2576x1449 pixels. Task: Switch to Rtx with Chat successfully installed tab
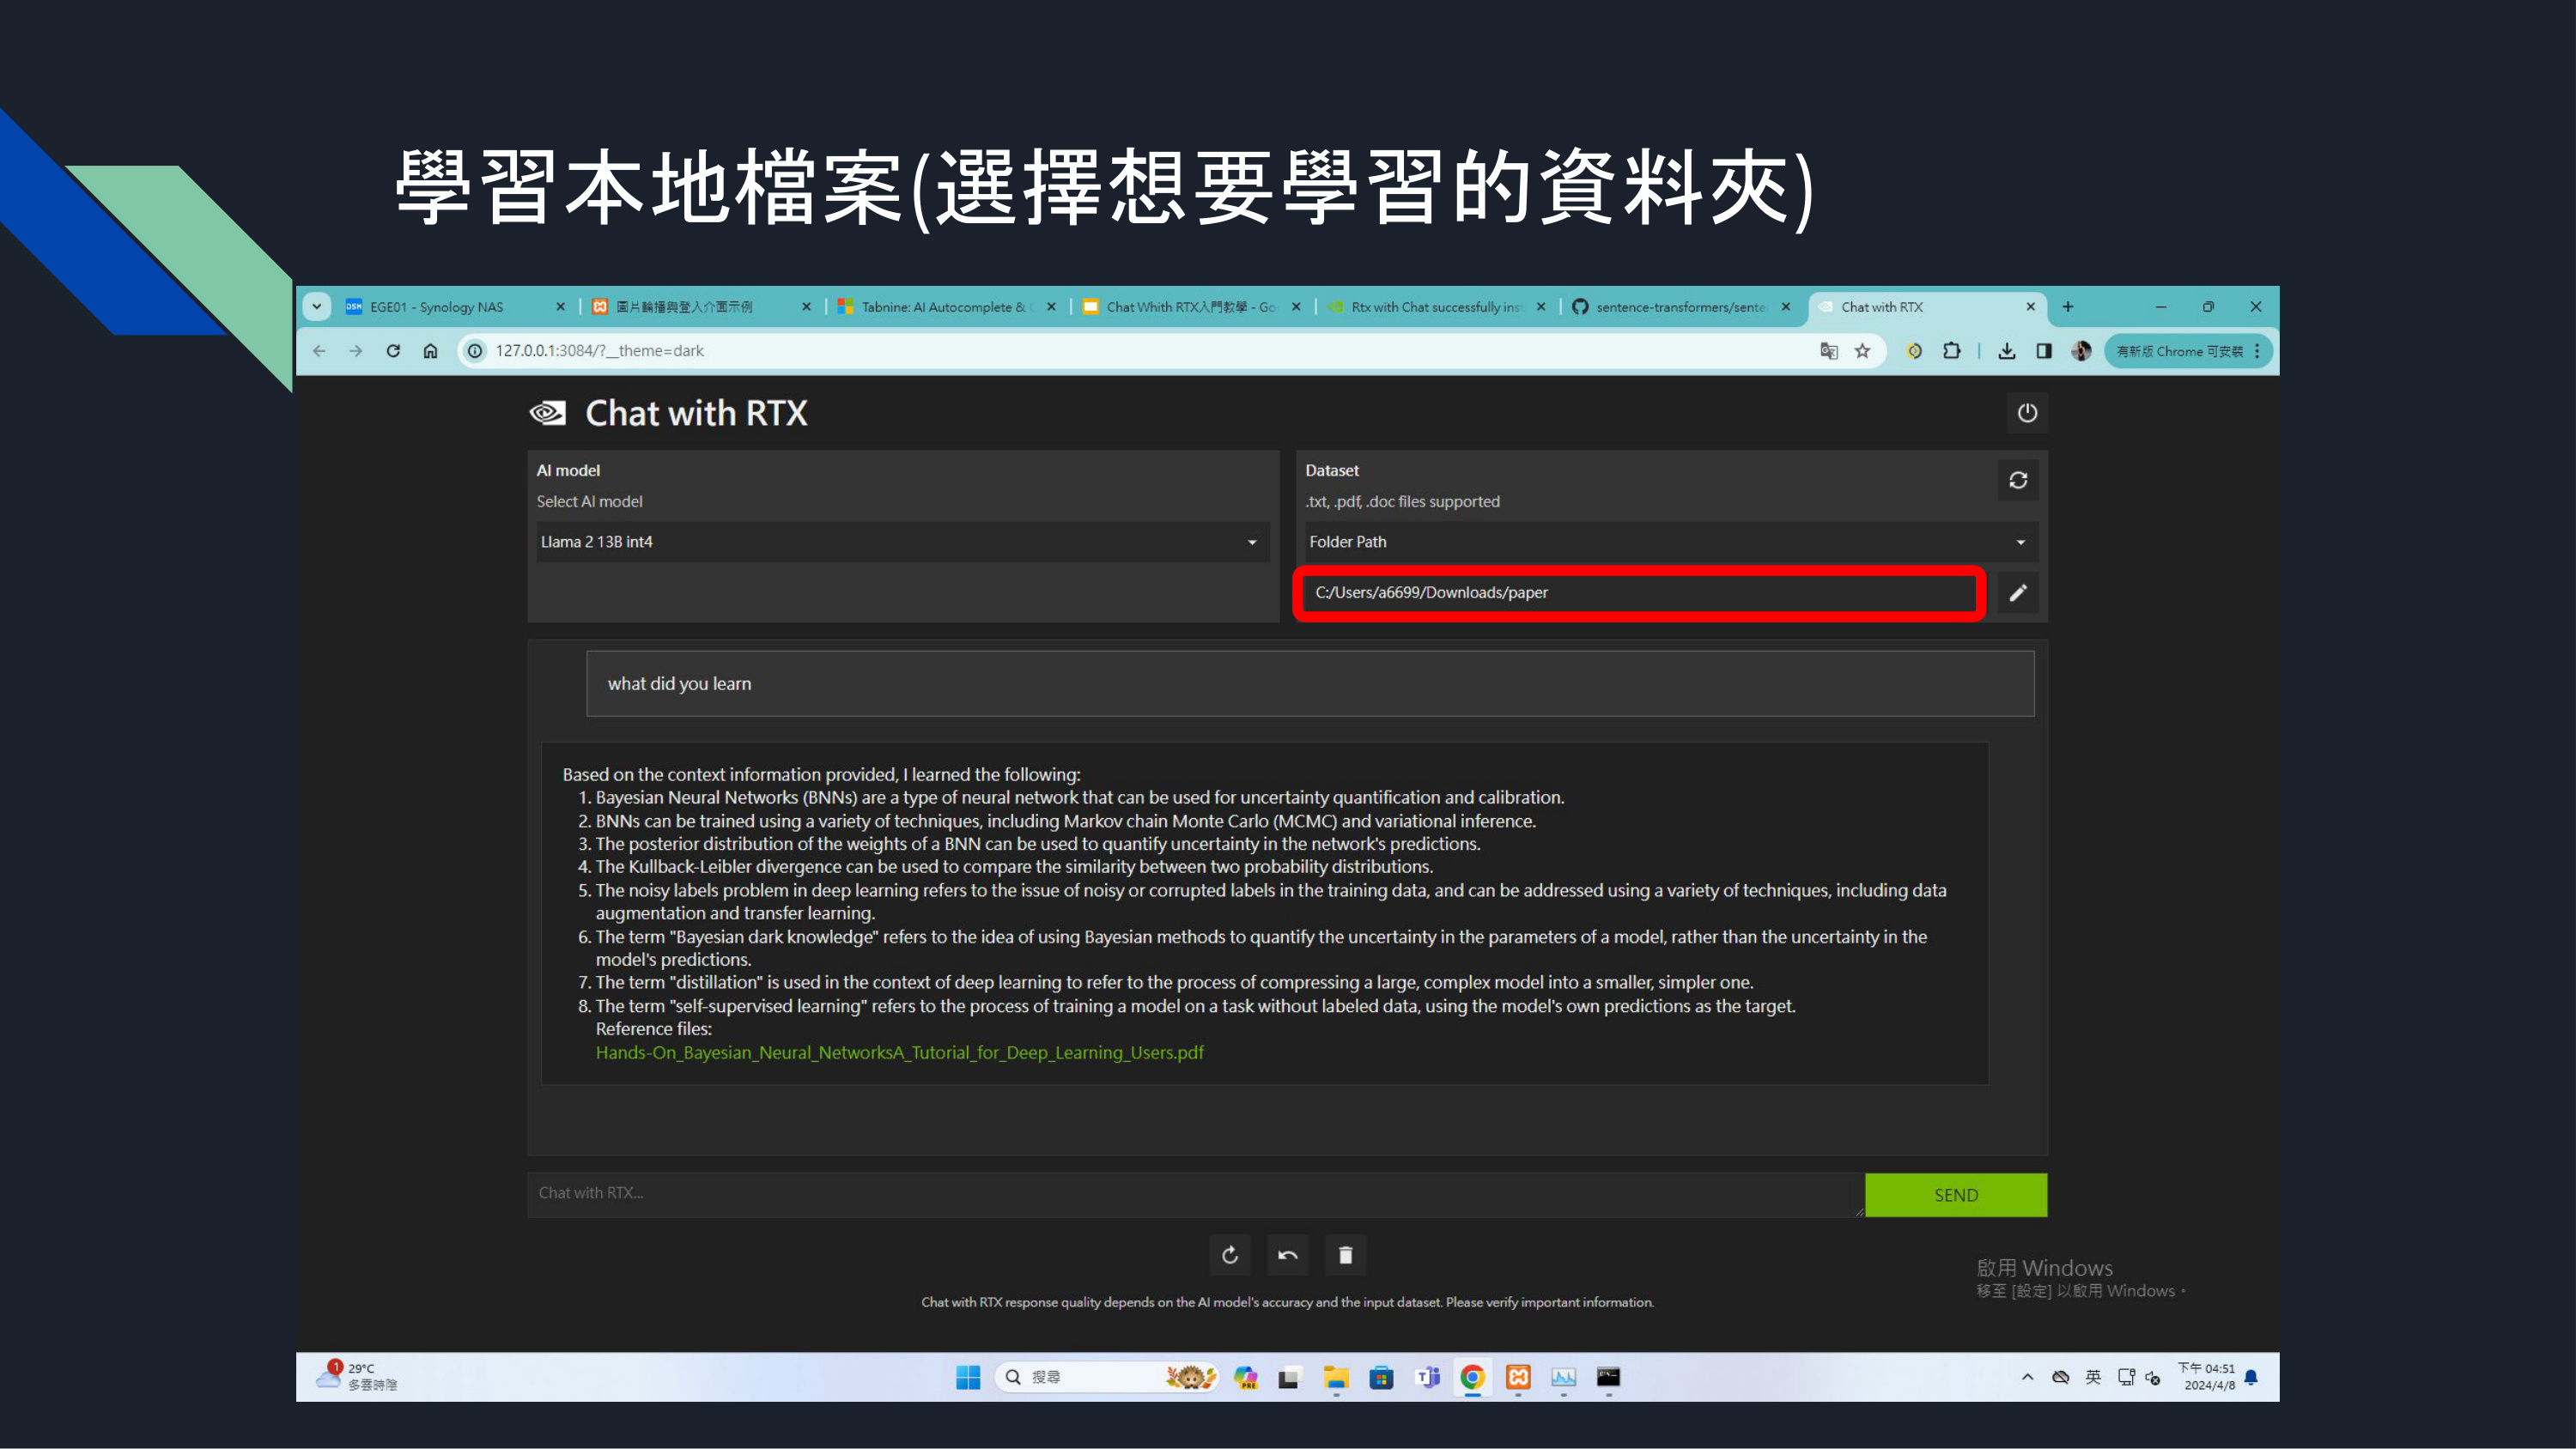1436,307
